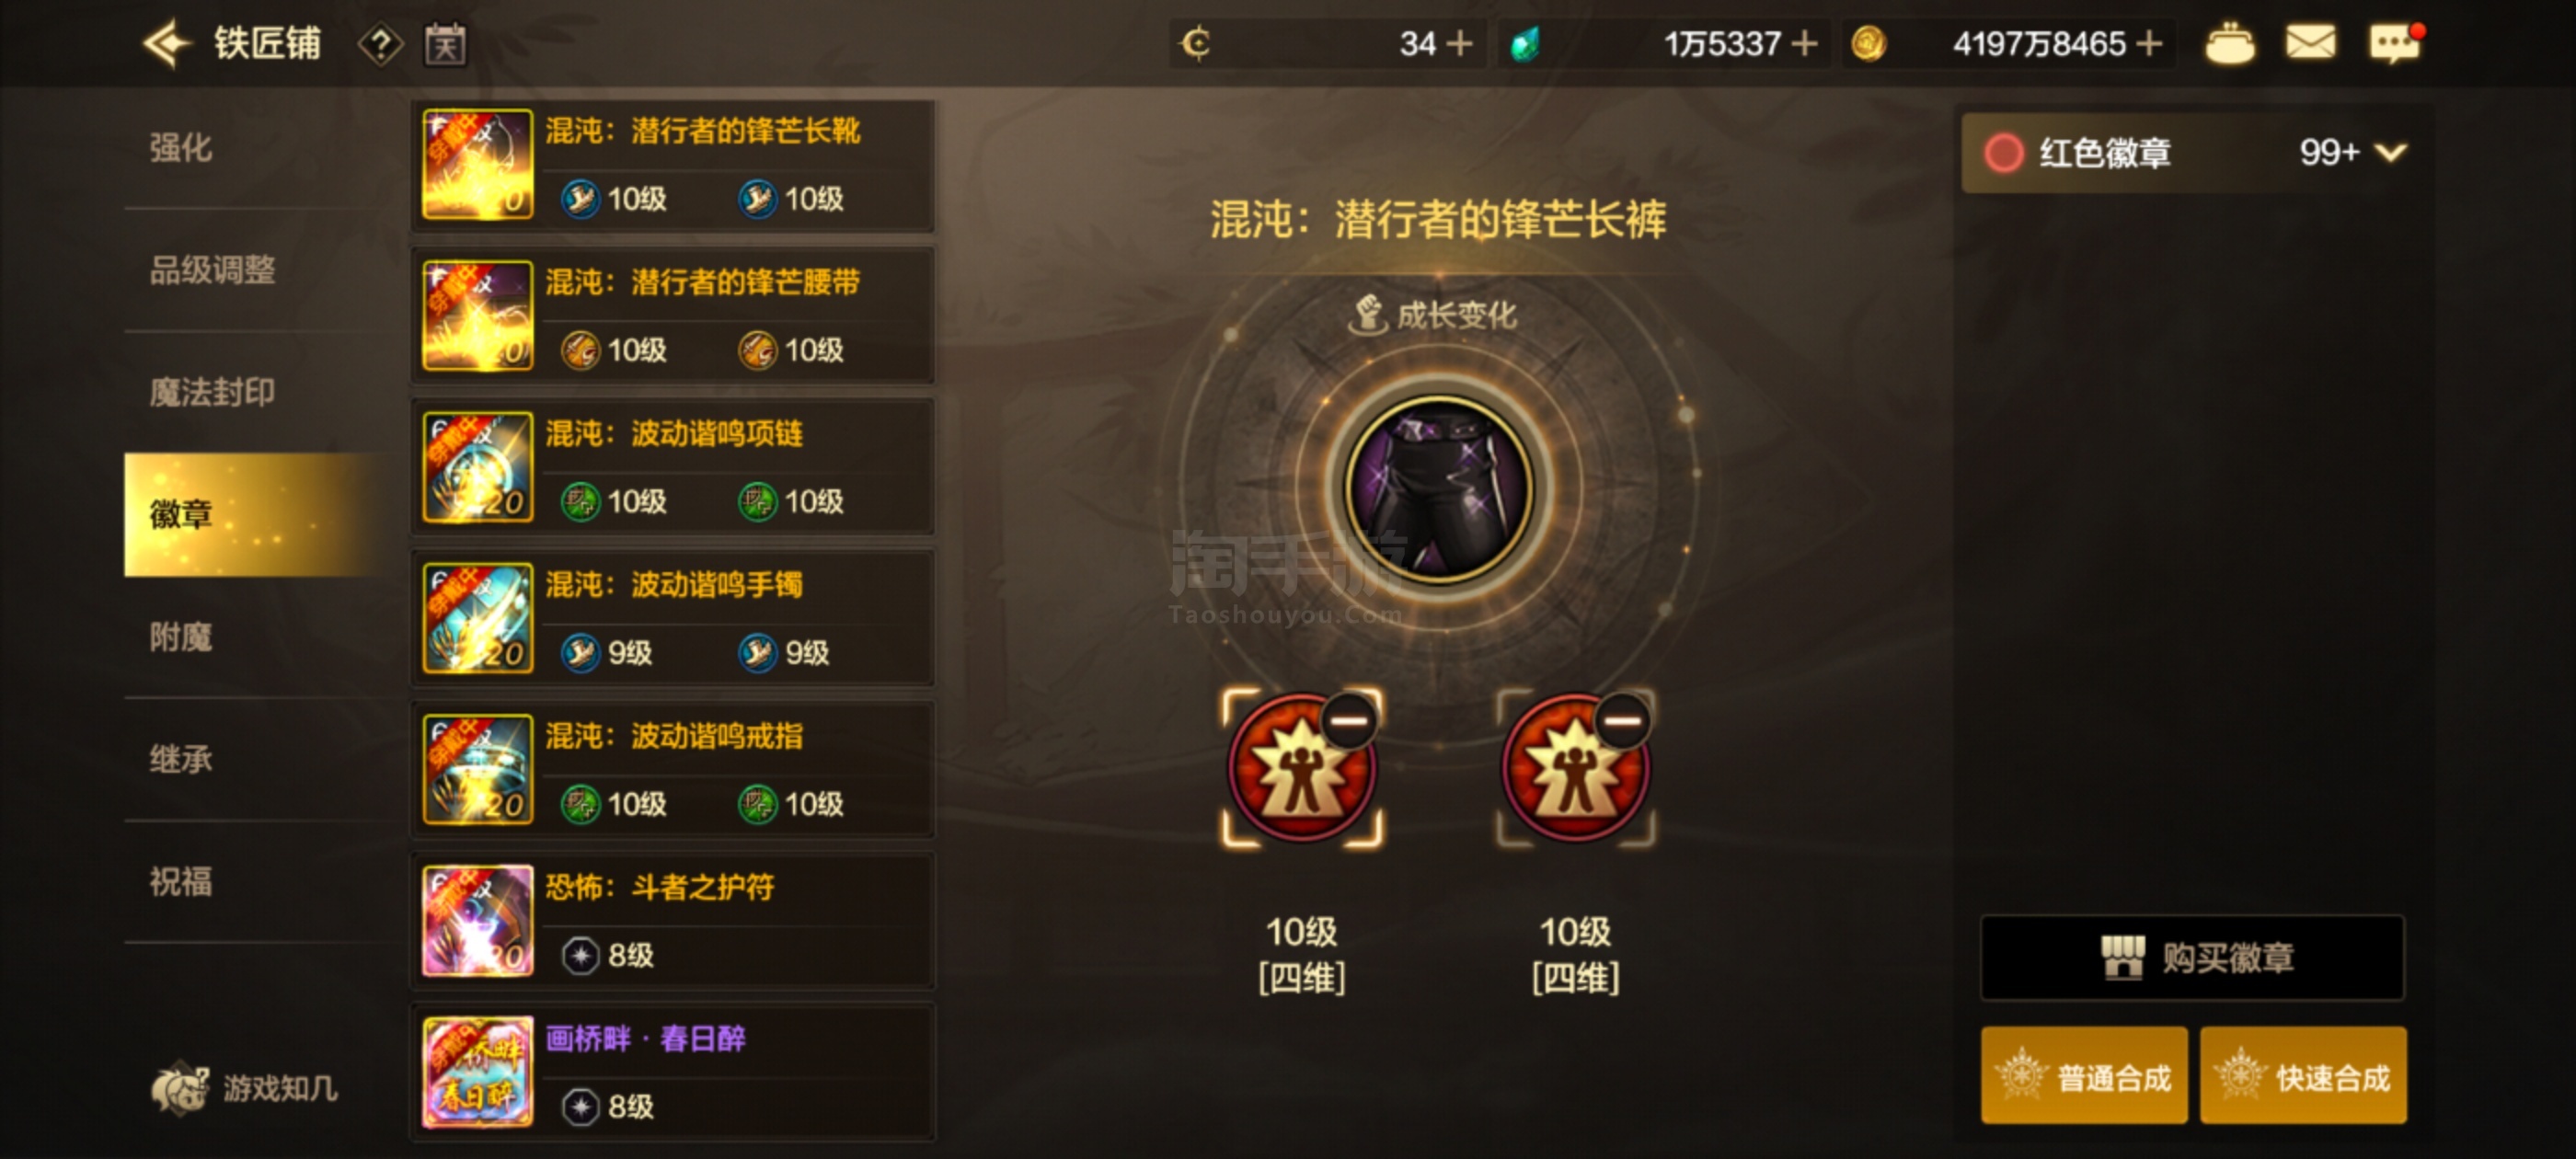Open the mail envelope icon
The height and width of the screenshot is (1159, 2576).
2310,43
